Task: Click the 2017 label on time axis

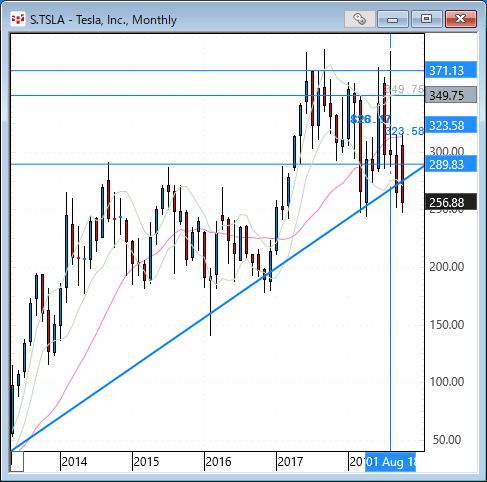Action: click(x=290, y=462)
